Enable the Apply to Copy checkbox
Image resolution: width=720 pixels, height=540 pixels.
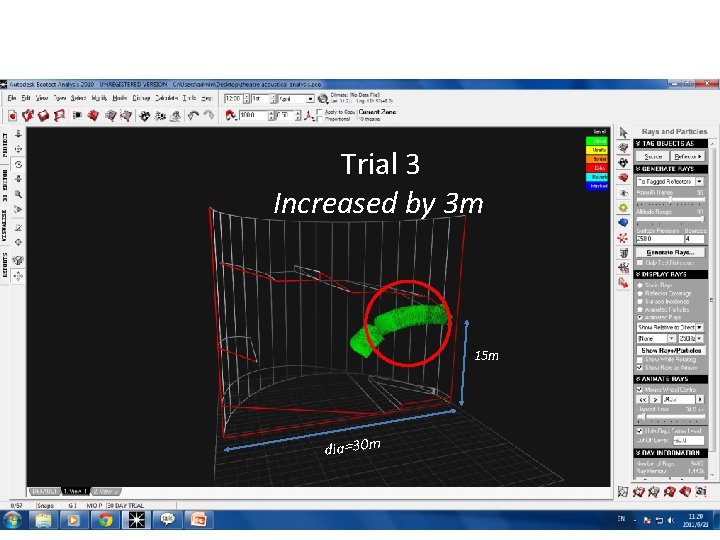click(320, 112)
